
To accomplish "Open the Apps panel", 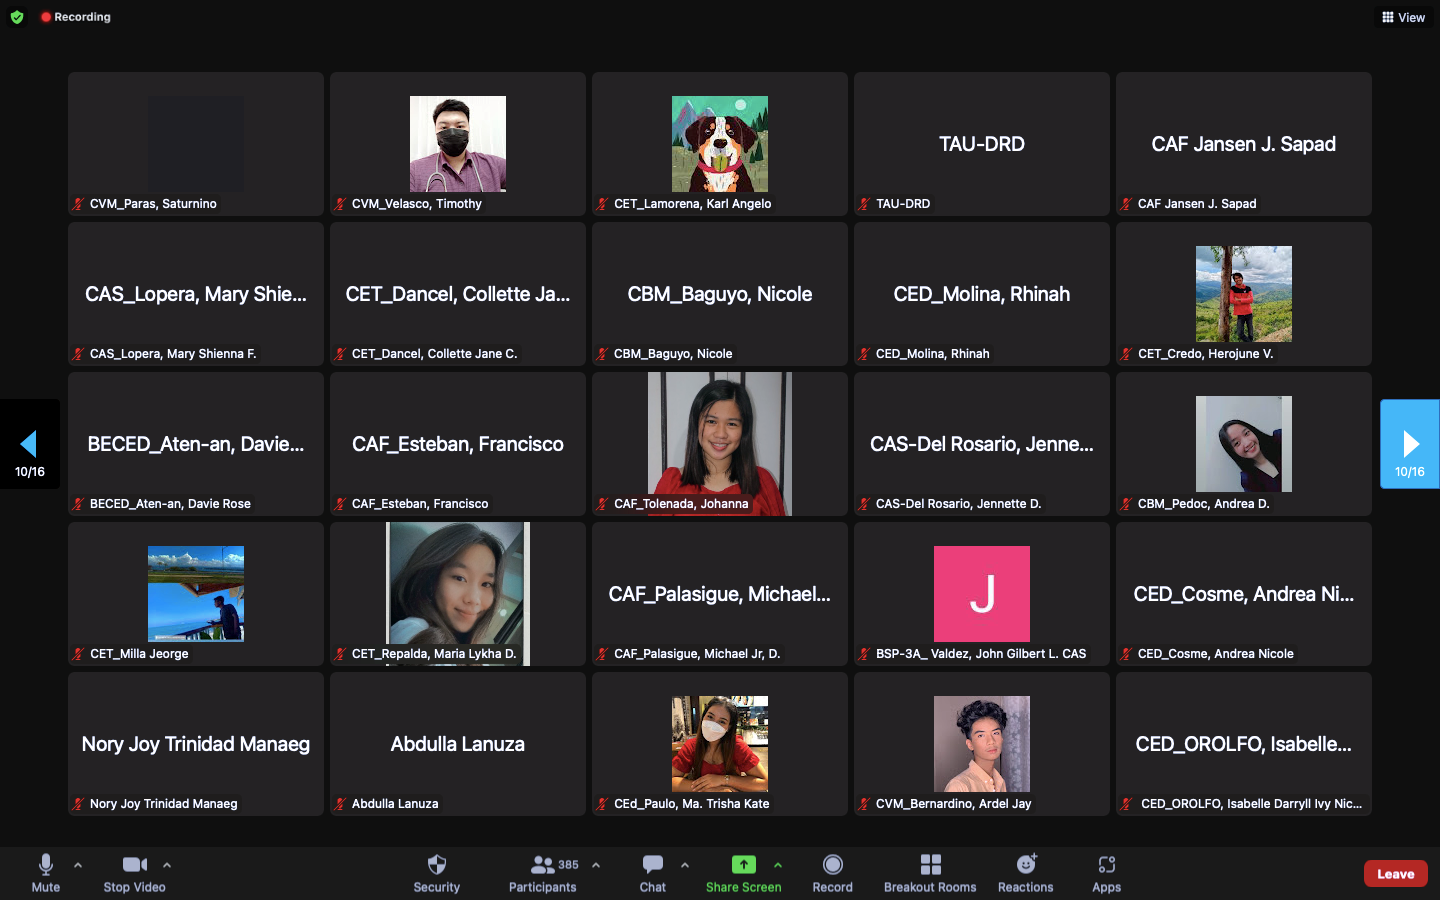I will [x=1106, y=872].
